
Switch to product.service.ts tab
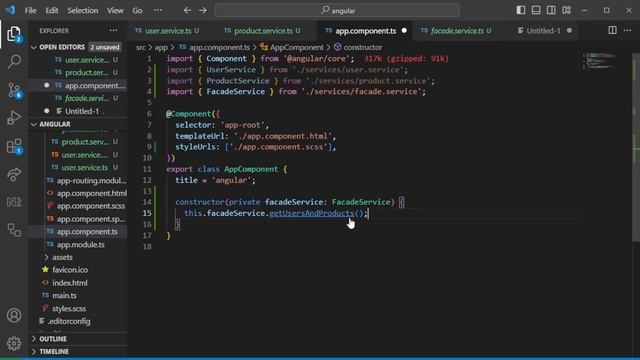click(263, 31)
